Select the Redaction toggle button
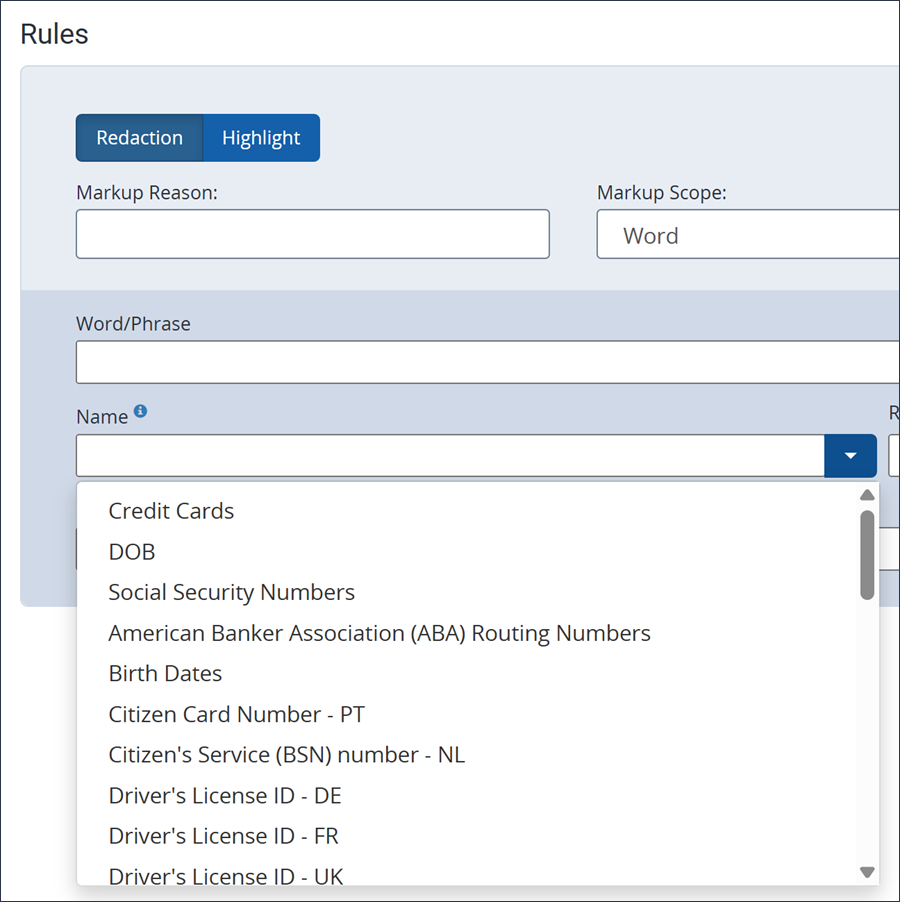 pyautogui.click(x=139, y=138)
